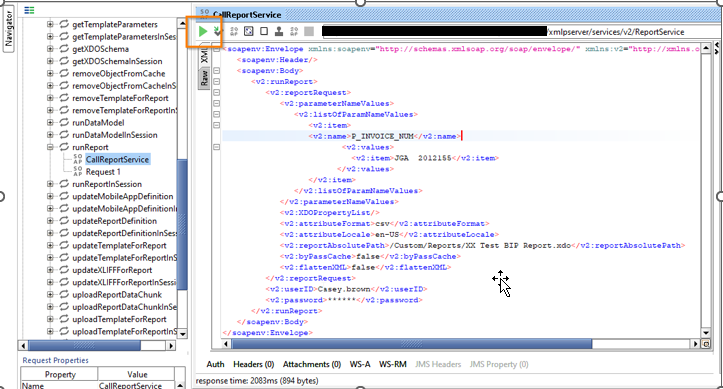Click the XML editor horizontal scrollbar thumb
This screenshot has height=389, width=723.
(411, 344)
